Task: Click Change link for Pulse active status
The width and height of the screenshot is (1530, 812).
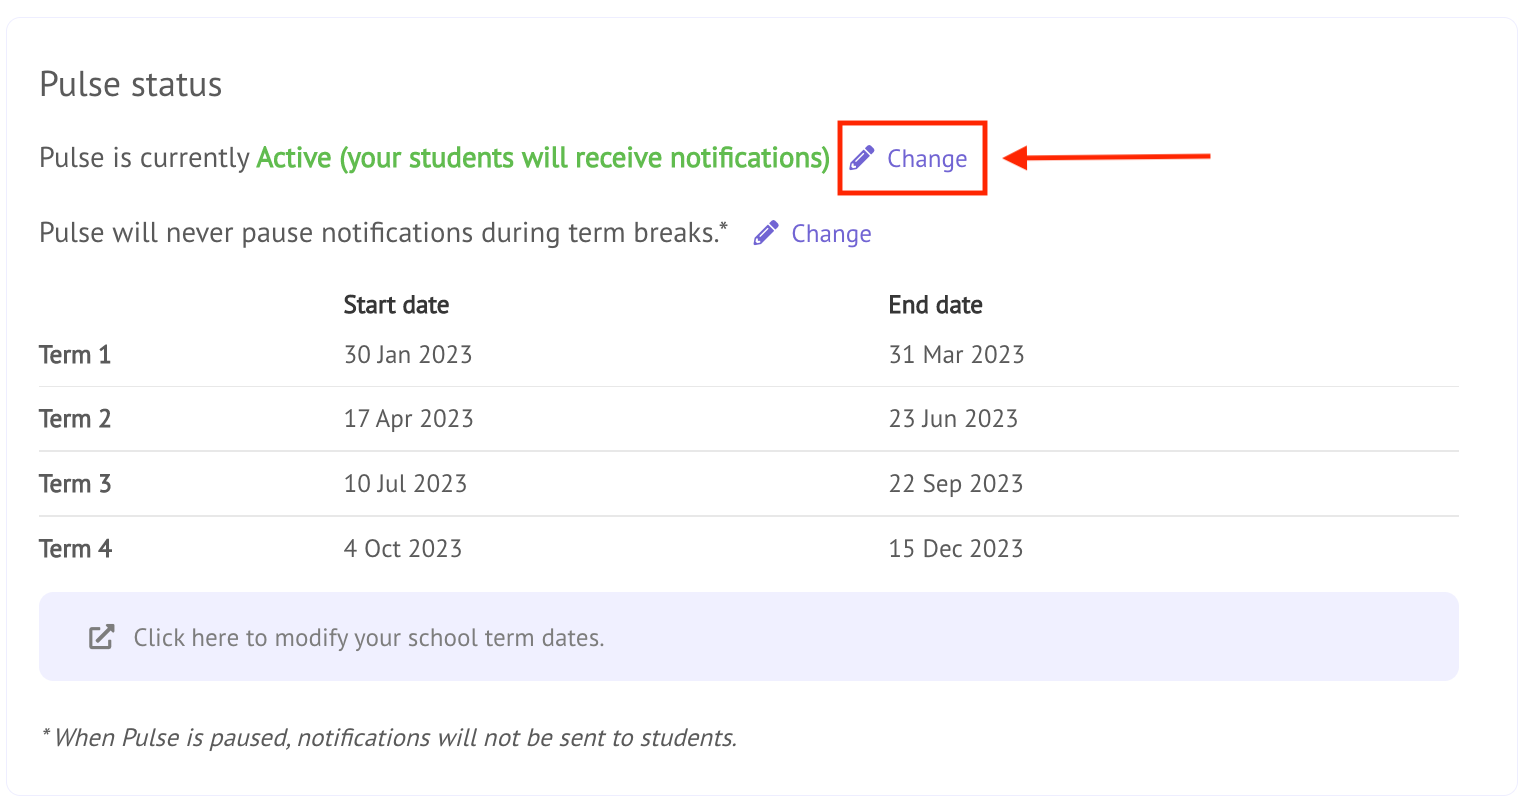Action: (926, 159)
